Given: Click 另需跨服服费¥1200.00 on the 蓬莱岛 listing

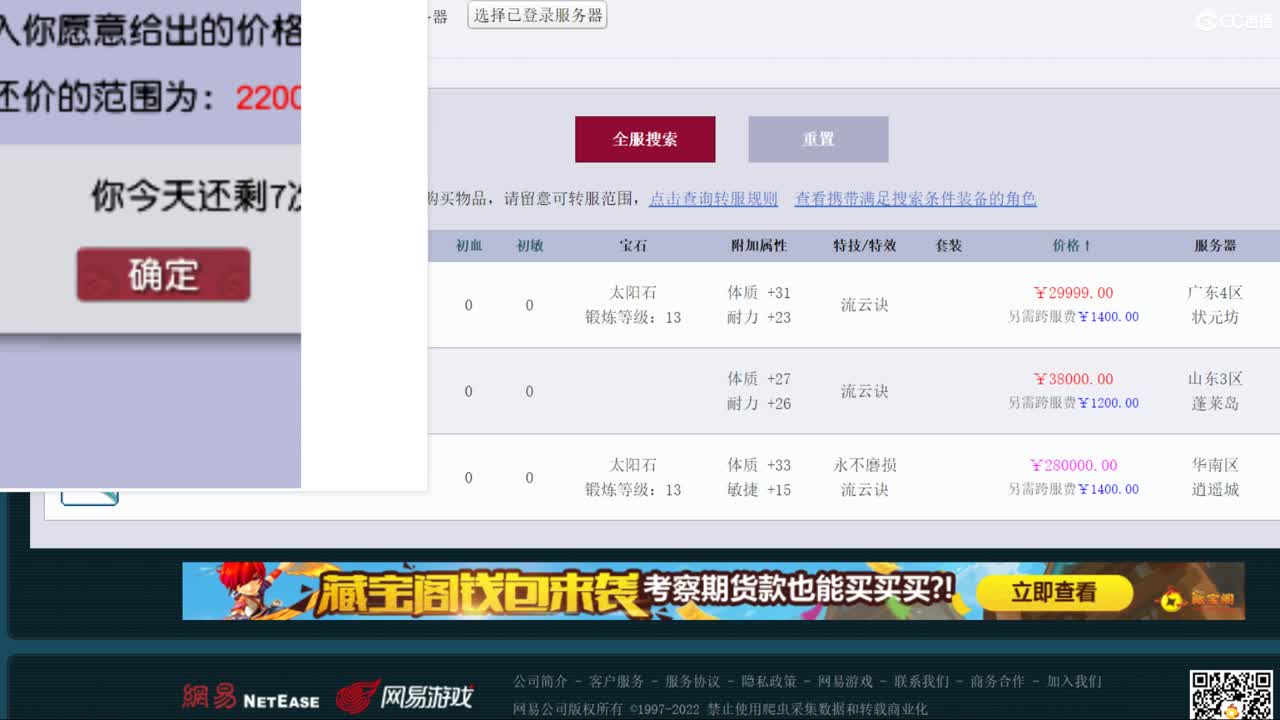Looking at the screenshot, I should 1073,403.
